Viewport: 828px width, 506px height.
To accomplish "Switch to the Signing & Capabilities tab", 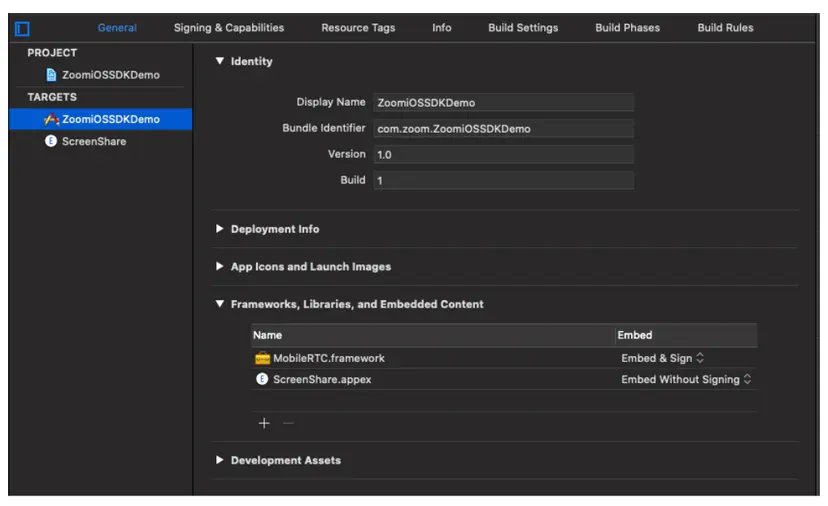I will [229, 28].
